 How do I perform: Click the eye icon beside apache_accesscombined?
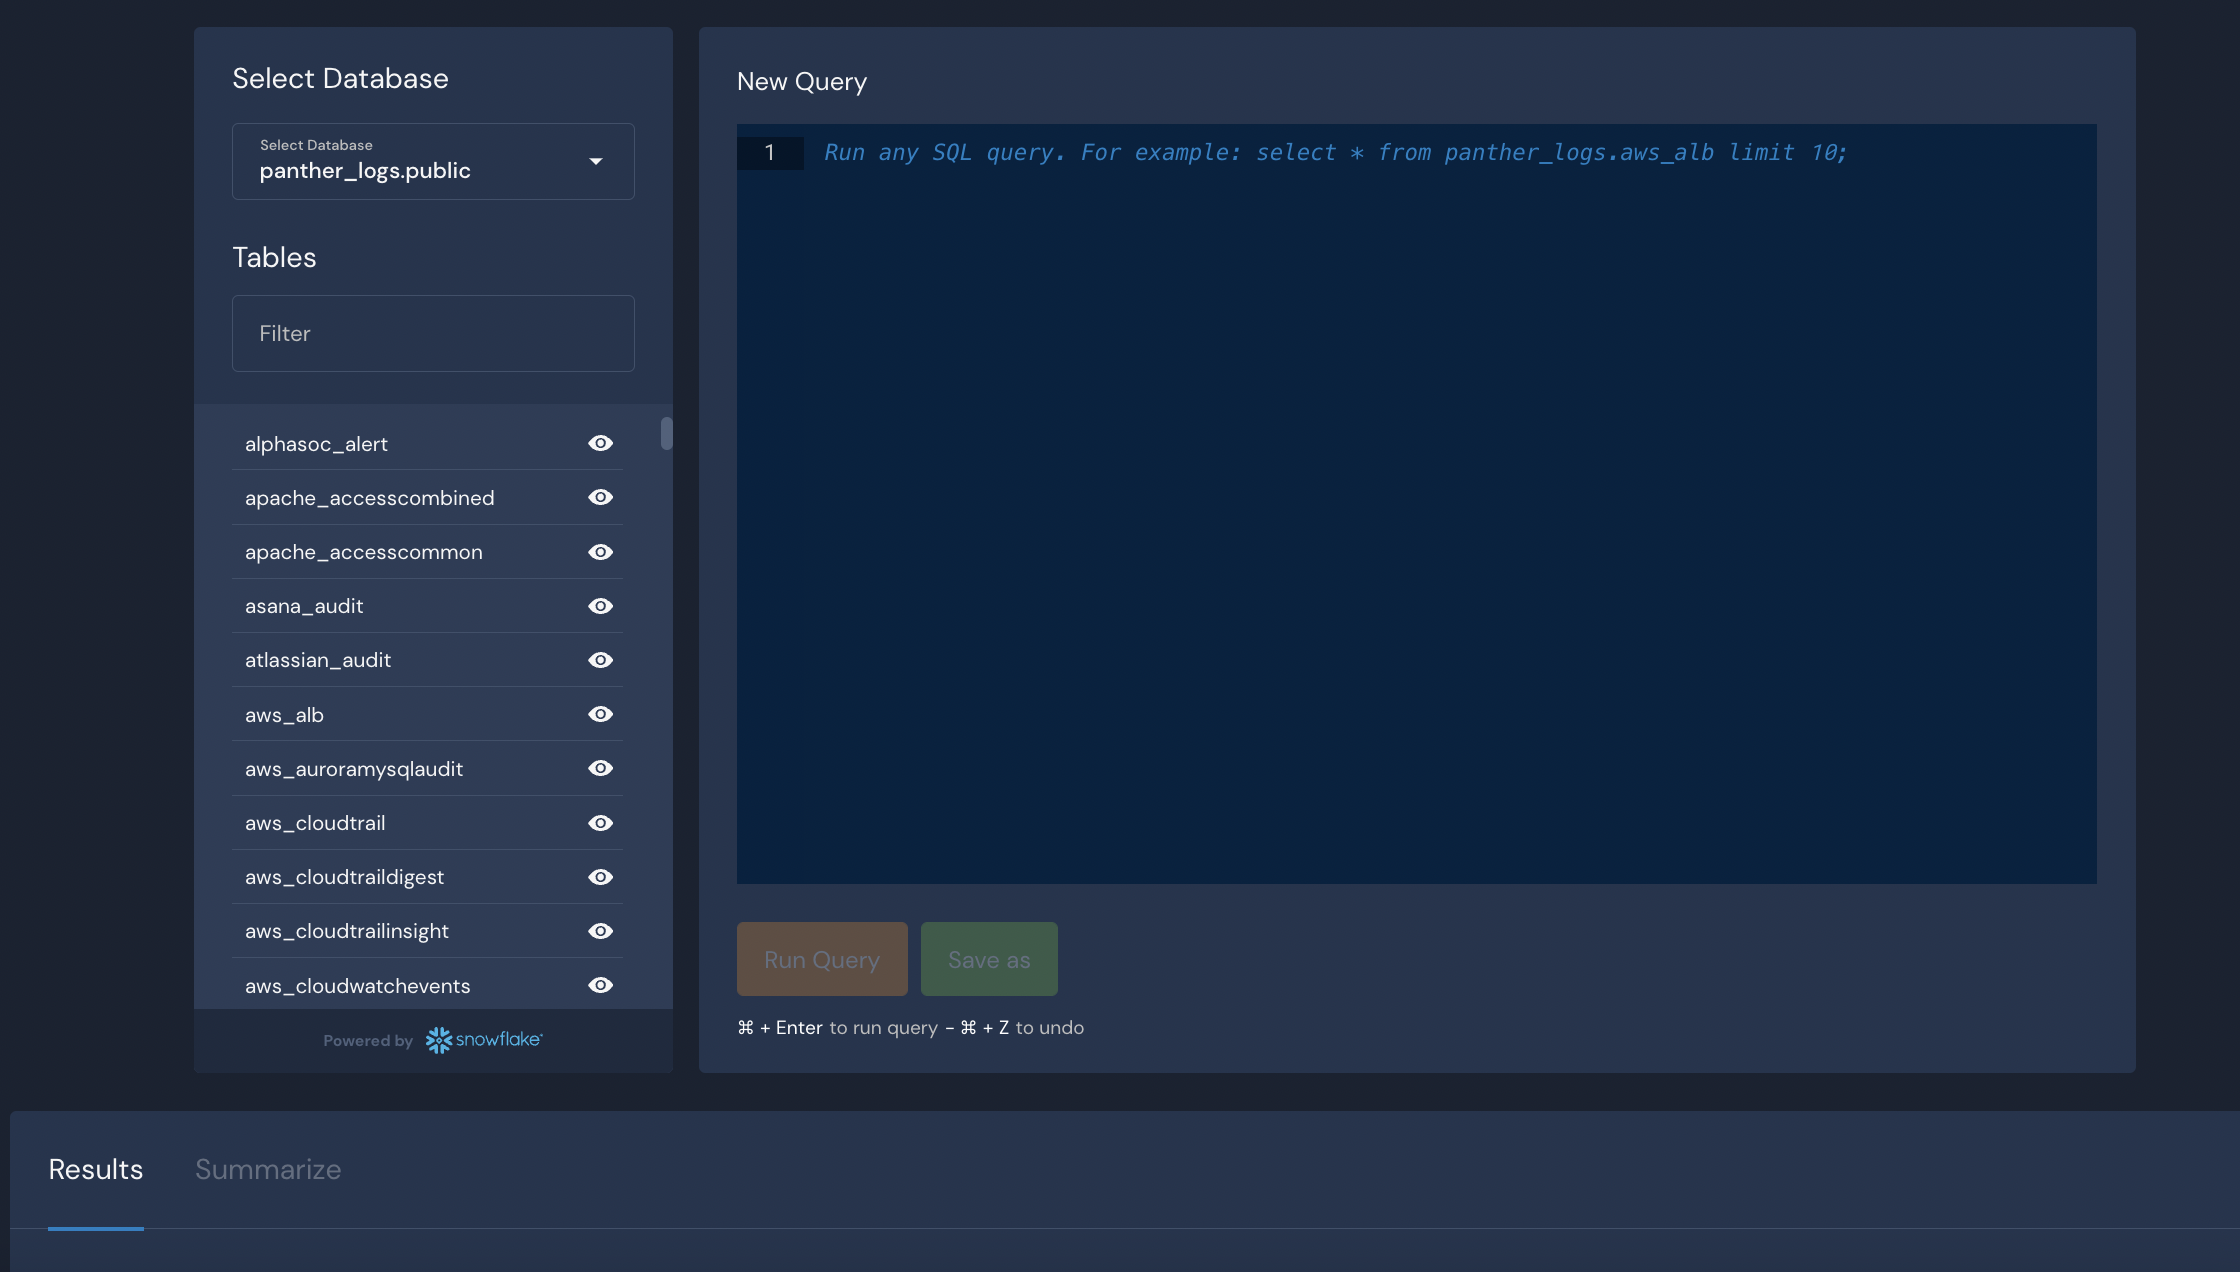[x=600, y=497]
